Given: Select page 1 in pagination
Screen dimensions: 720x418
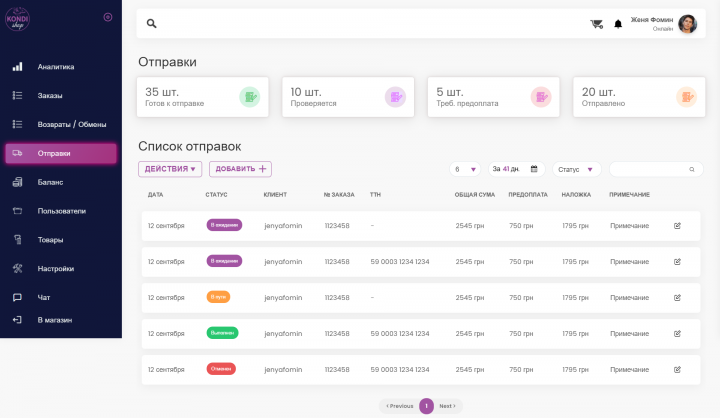Looking at the screenshot, I should pyautogui.click(x=426, y=406).
